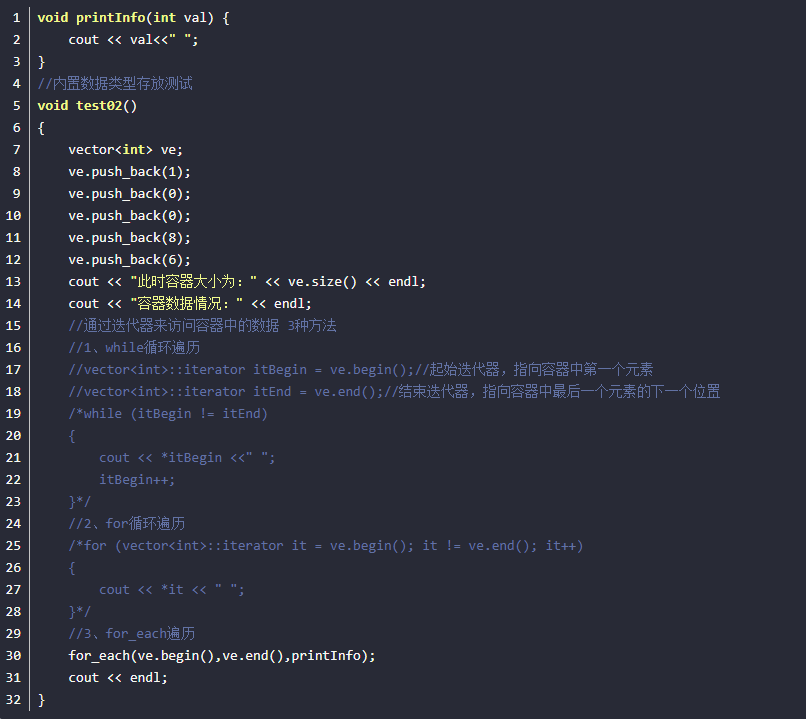Click the ve.push_back(8) statement
Viewport: 806px width, 719px height.
coord(129,238)
